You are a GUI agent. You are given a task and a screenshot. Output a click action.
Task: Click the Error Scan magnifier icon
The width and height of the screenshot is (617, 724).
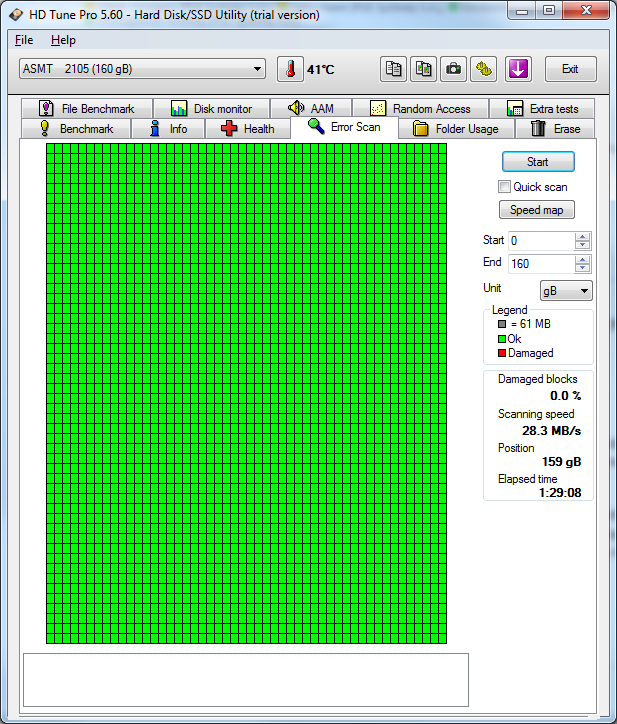pyautogui.click(x=316, y=126)
